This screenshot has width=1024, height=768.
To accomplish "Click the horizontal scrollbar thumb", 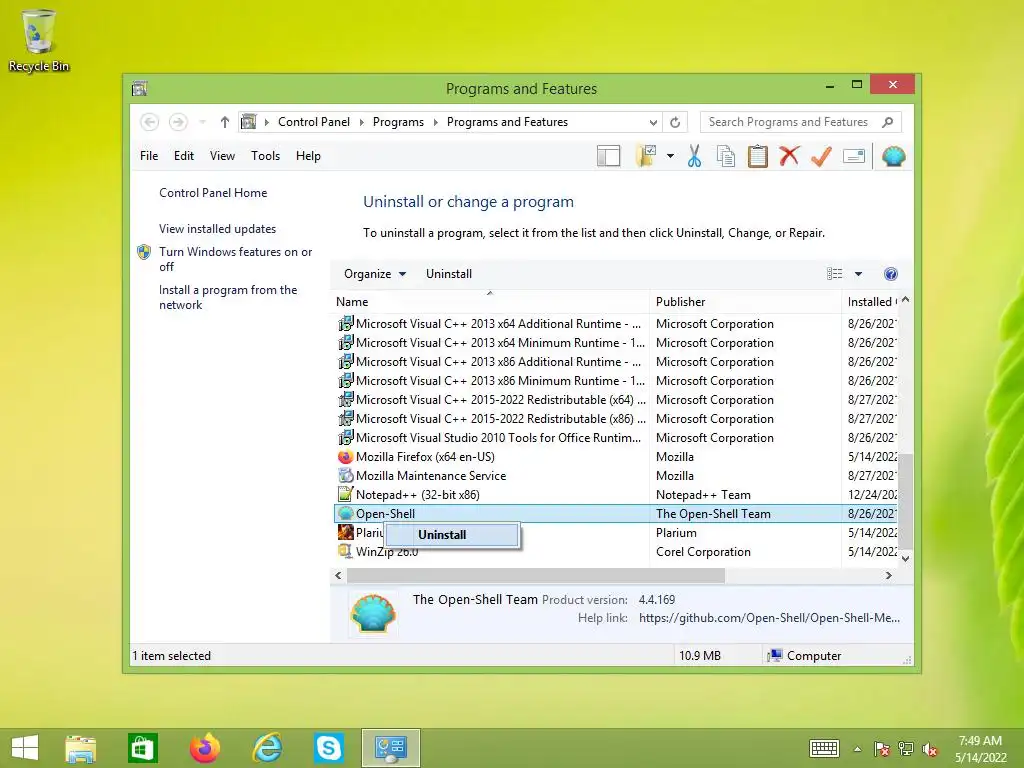I will tap(536, 575).
